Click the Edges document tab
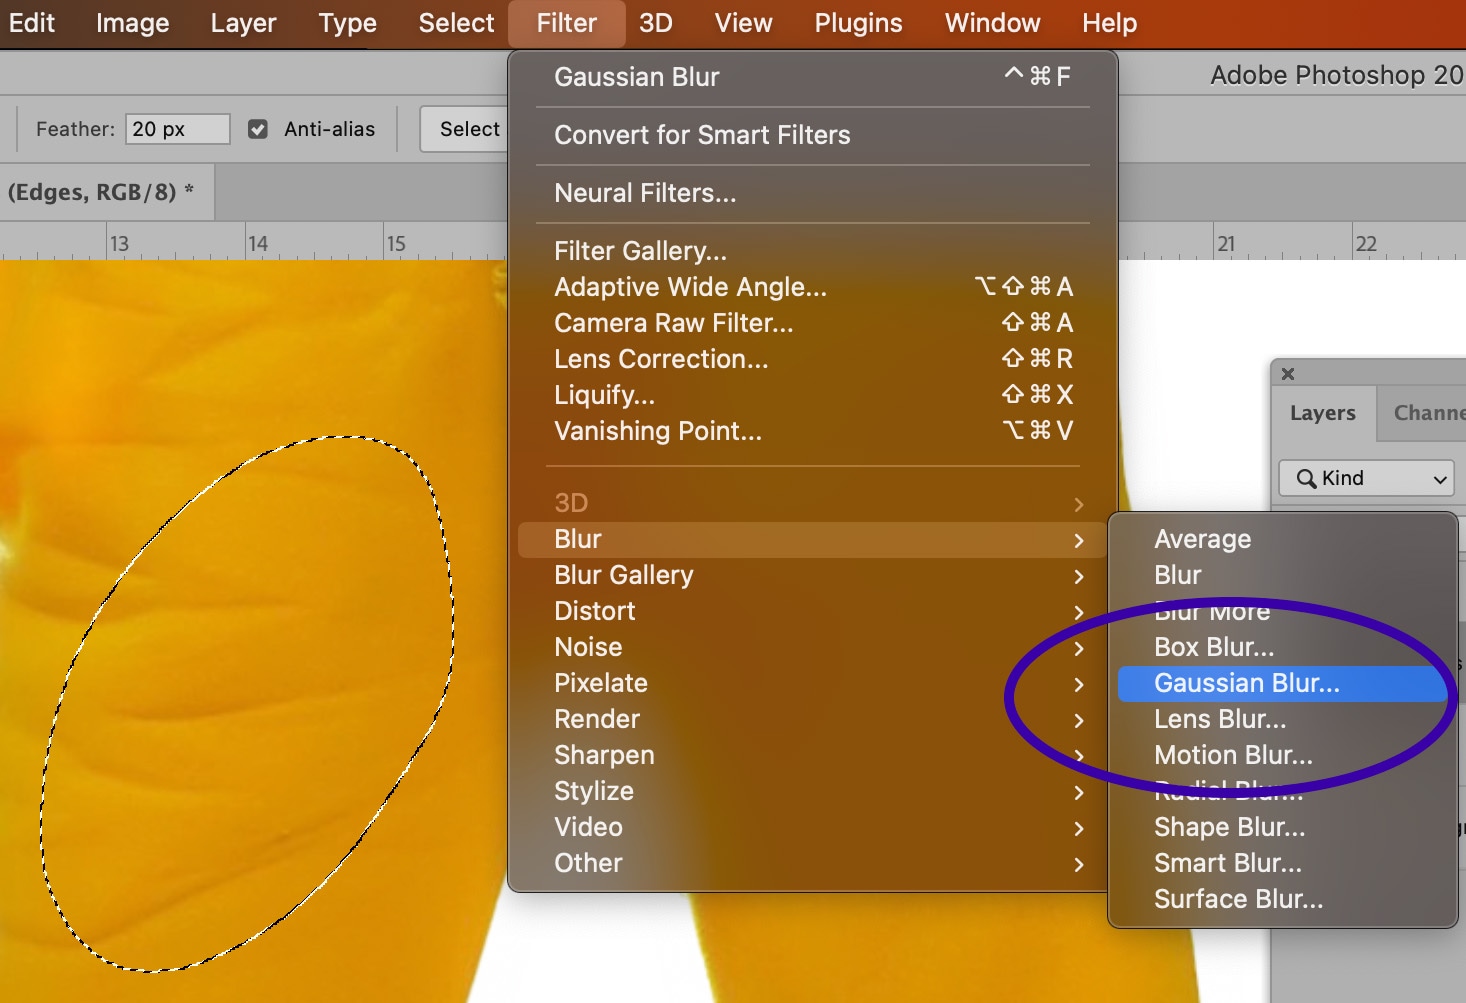Viewport: 1466px width, 1003px height. click(x=100, y=192)
